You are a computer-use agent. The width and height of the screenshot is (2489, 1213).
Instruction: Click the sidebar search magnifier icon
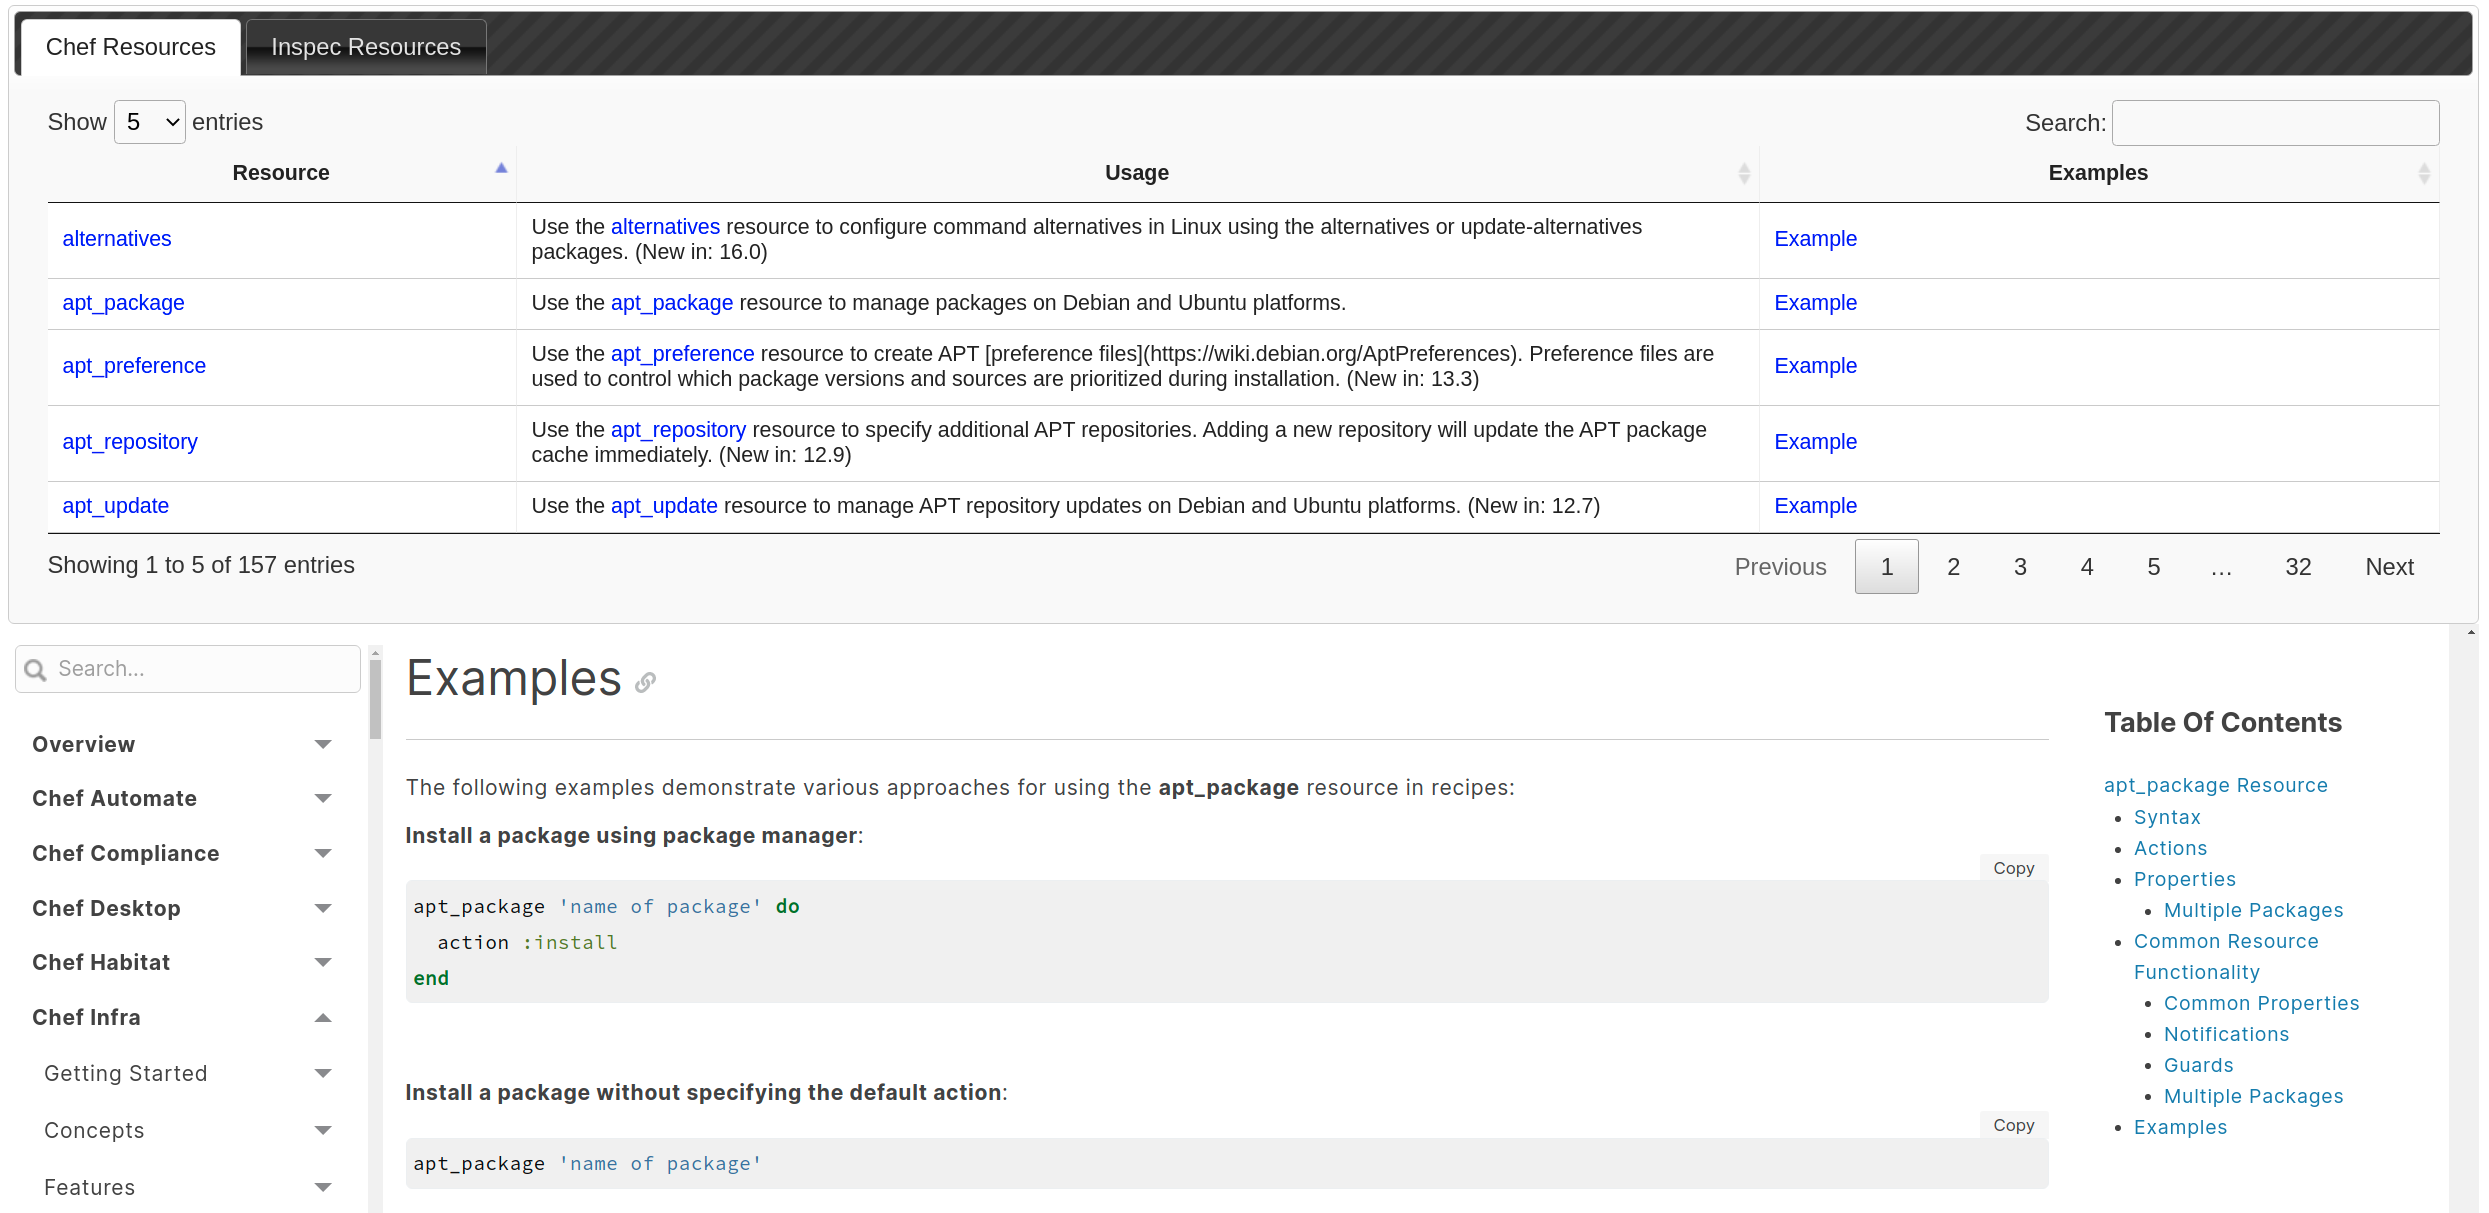(36, 670)
